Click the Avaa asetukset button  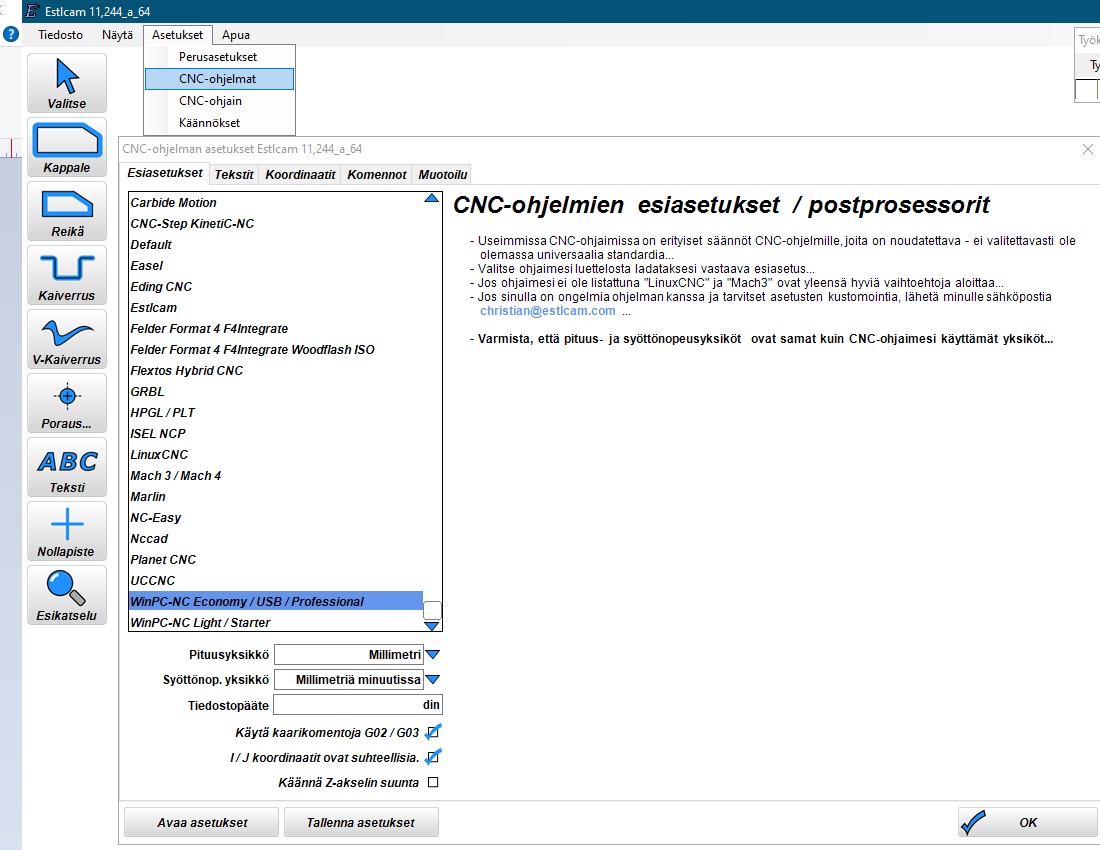click(x=202, y=822)
